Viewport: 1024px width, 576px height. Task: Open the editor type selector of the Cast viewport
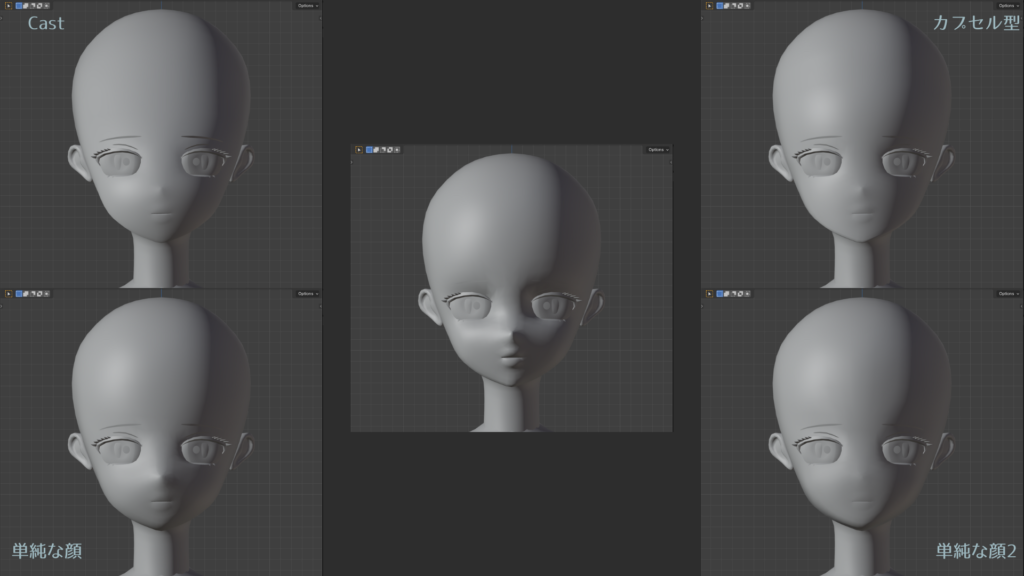(x=9, y=6)
